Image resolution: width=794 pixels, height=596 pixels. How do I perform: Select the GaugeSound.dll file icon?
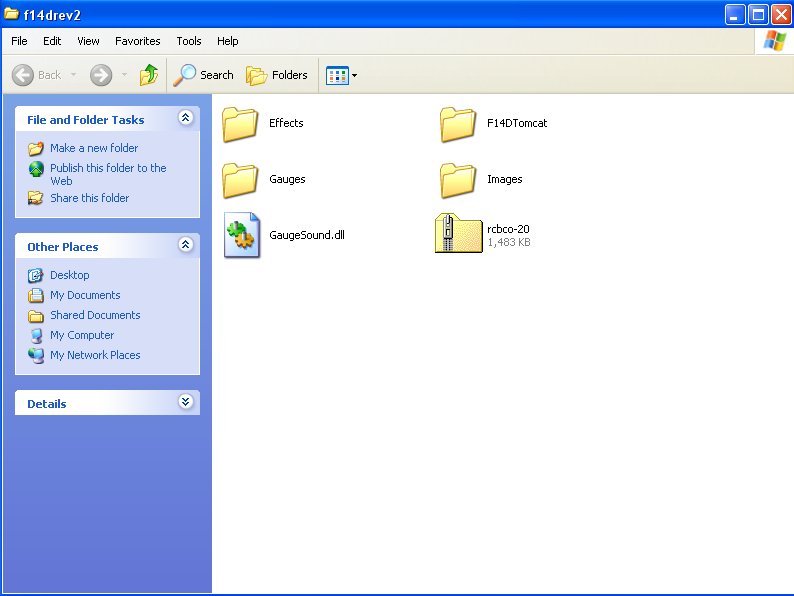[242, 235]
